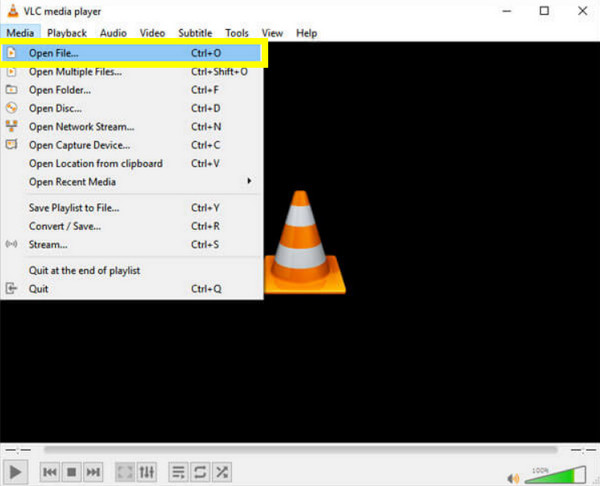600x486 pixels.
Task: Stop playback with the stop button
Action: (72, 472)
